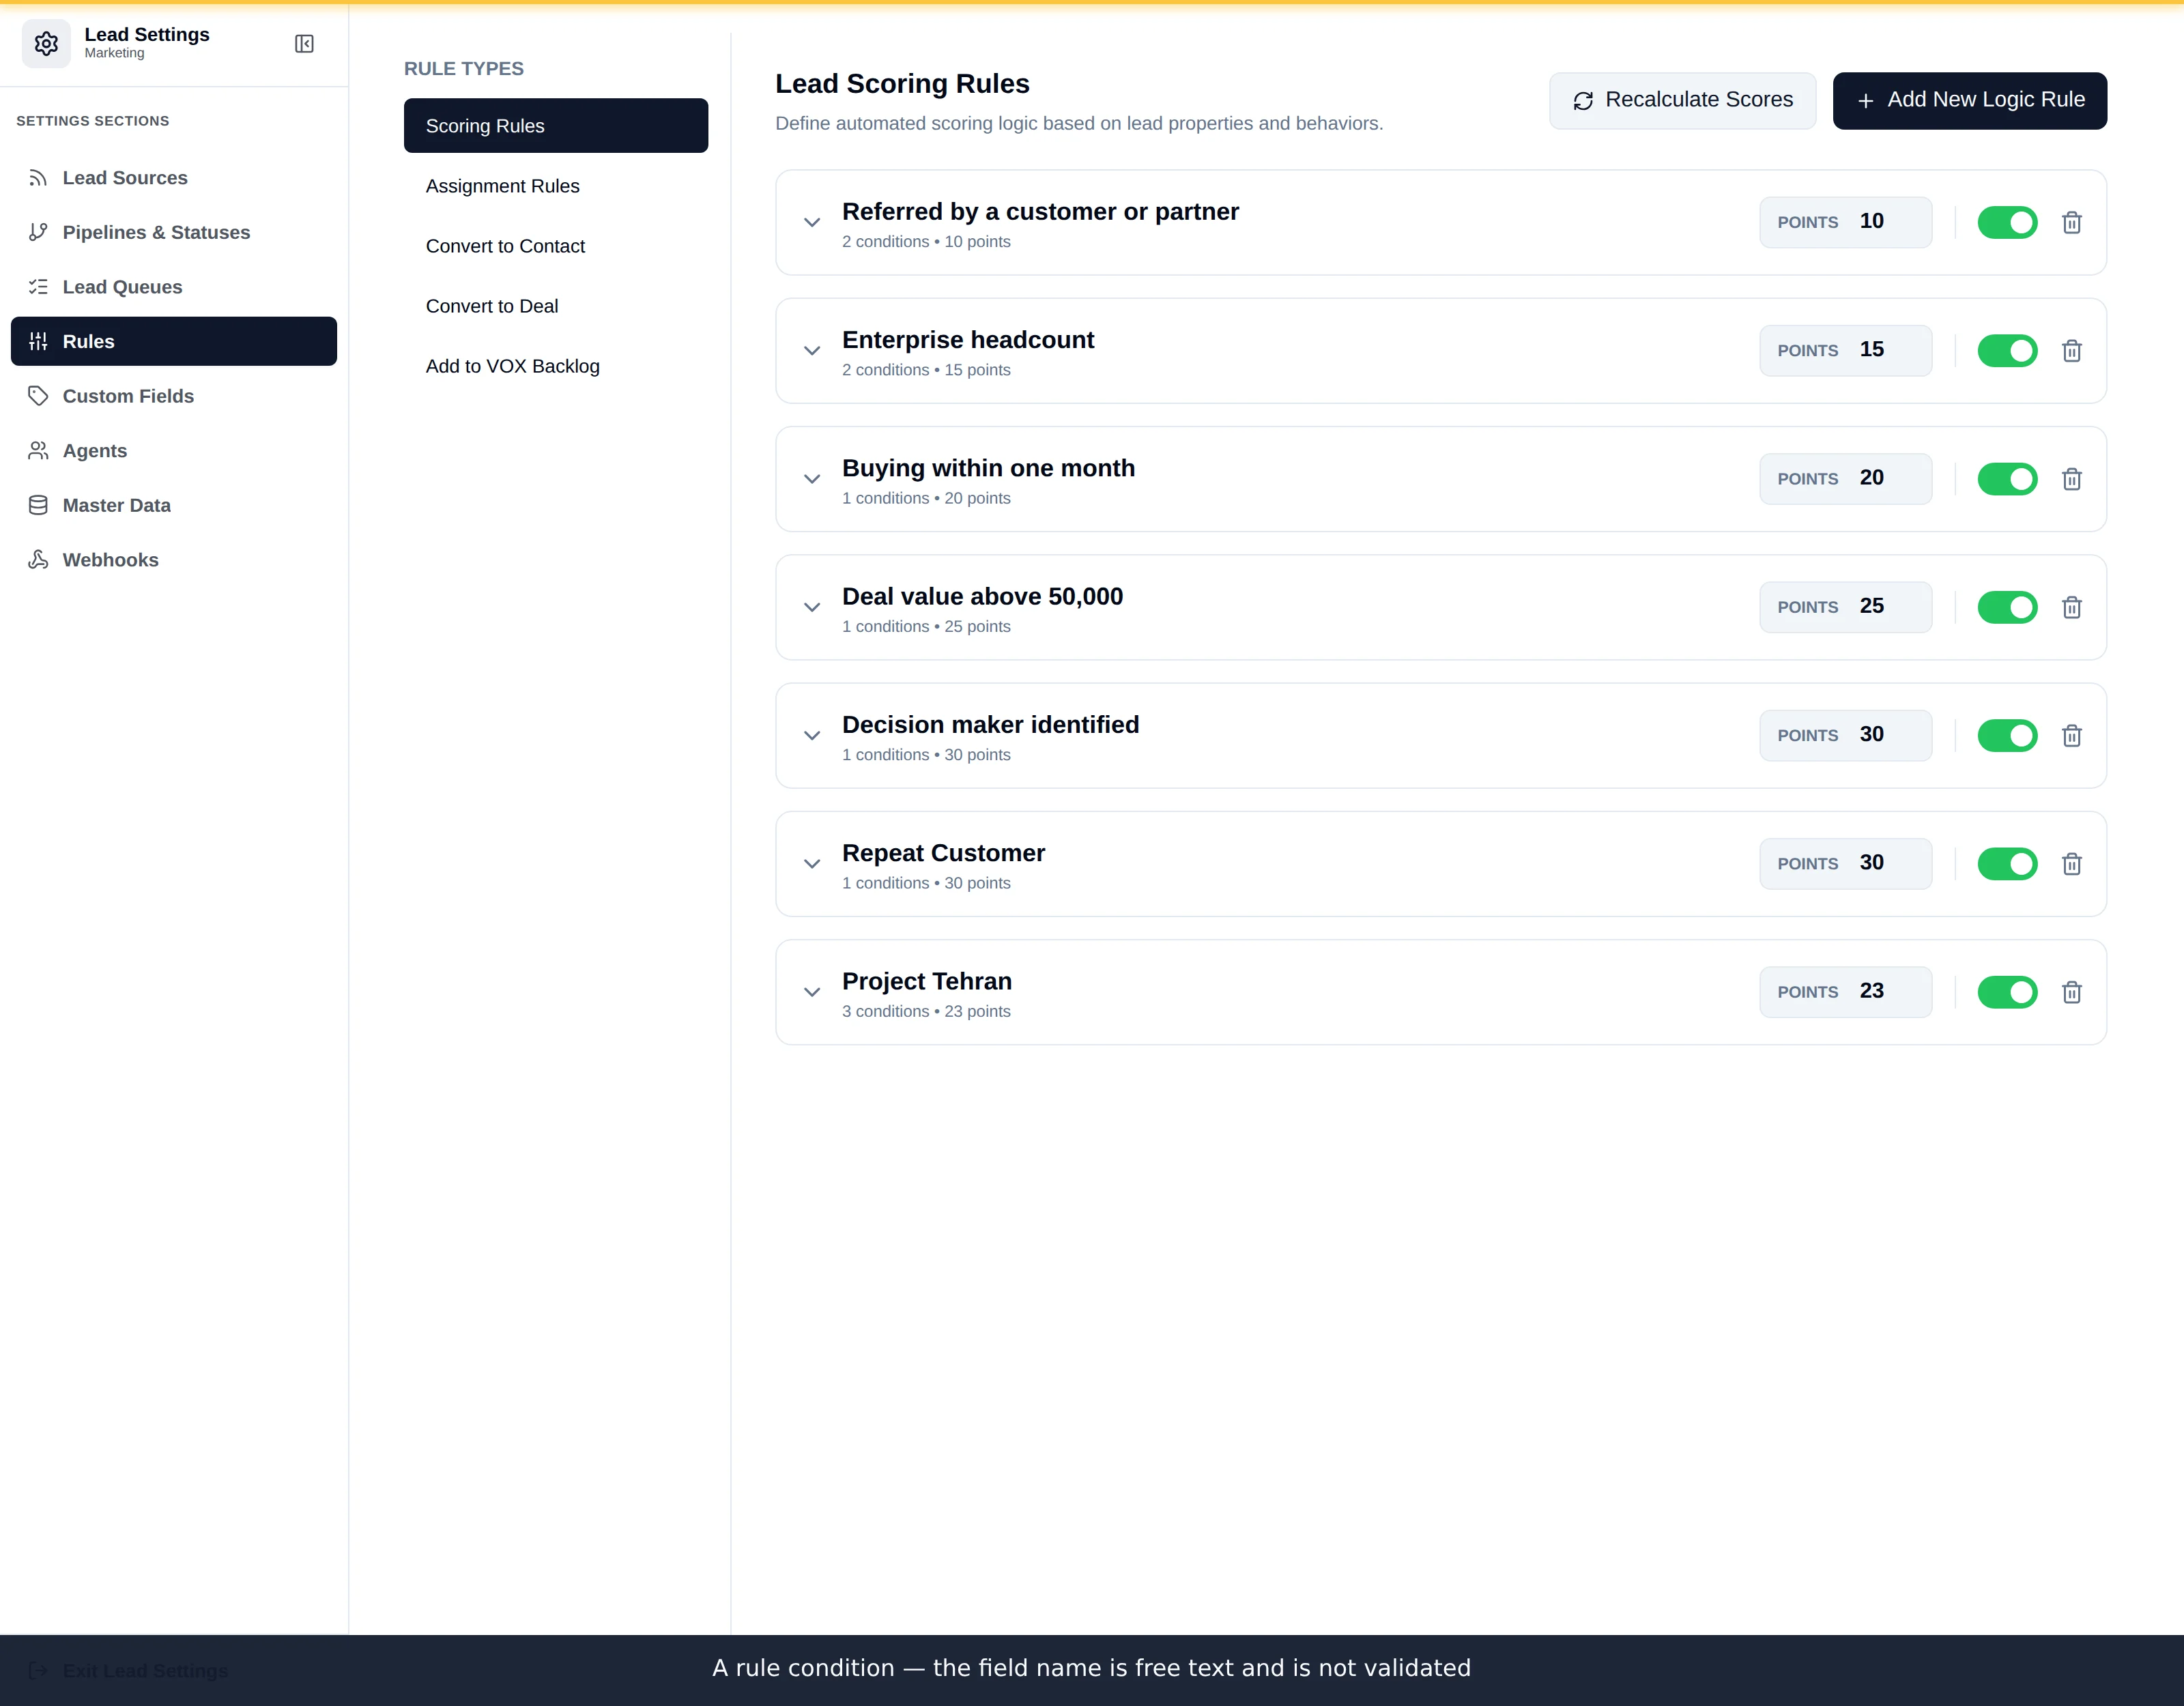The image size is (2184, 1706).
Task: Click the Master Data database icon
Action: 38,505
